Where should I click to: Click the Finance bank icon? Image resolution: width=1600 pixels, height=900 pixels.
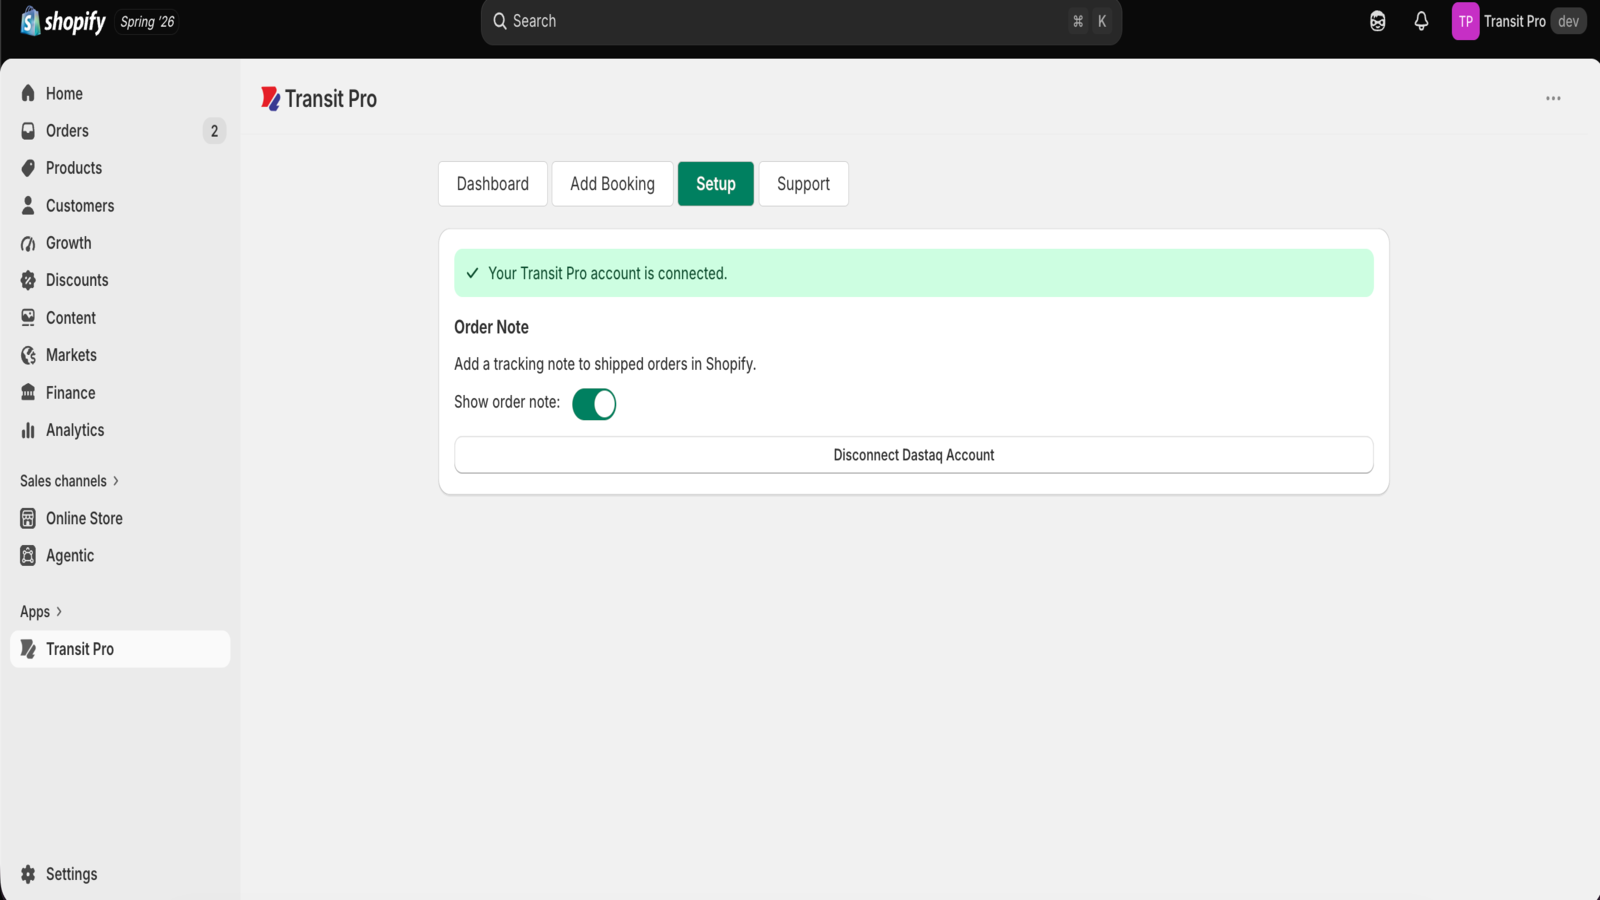coord(28,393)
